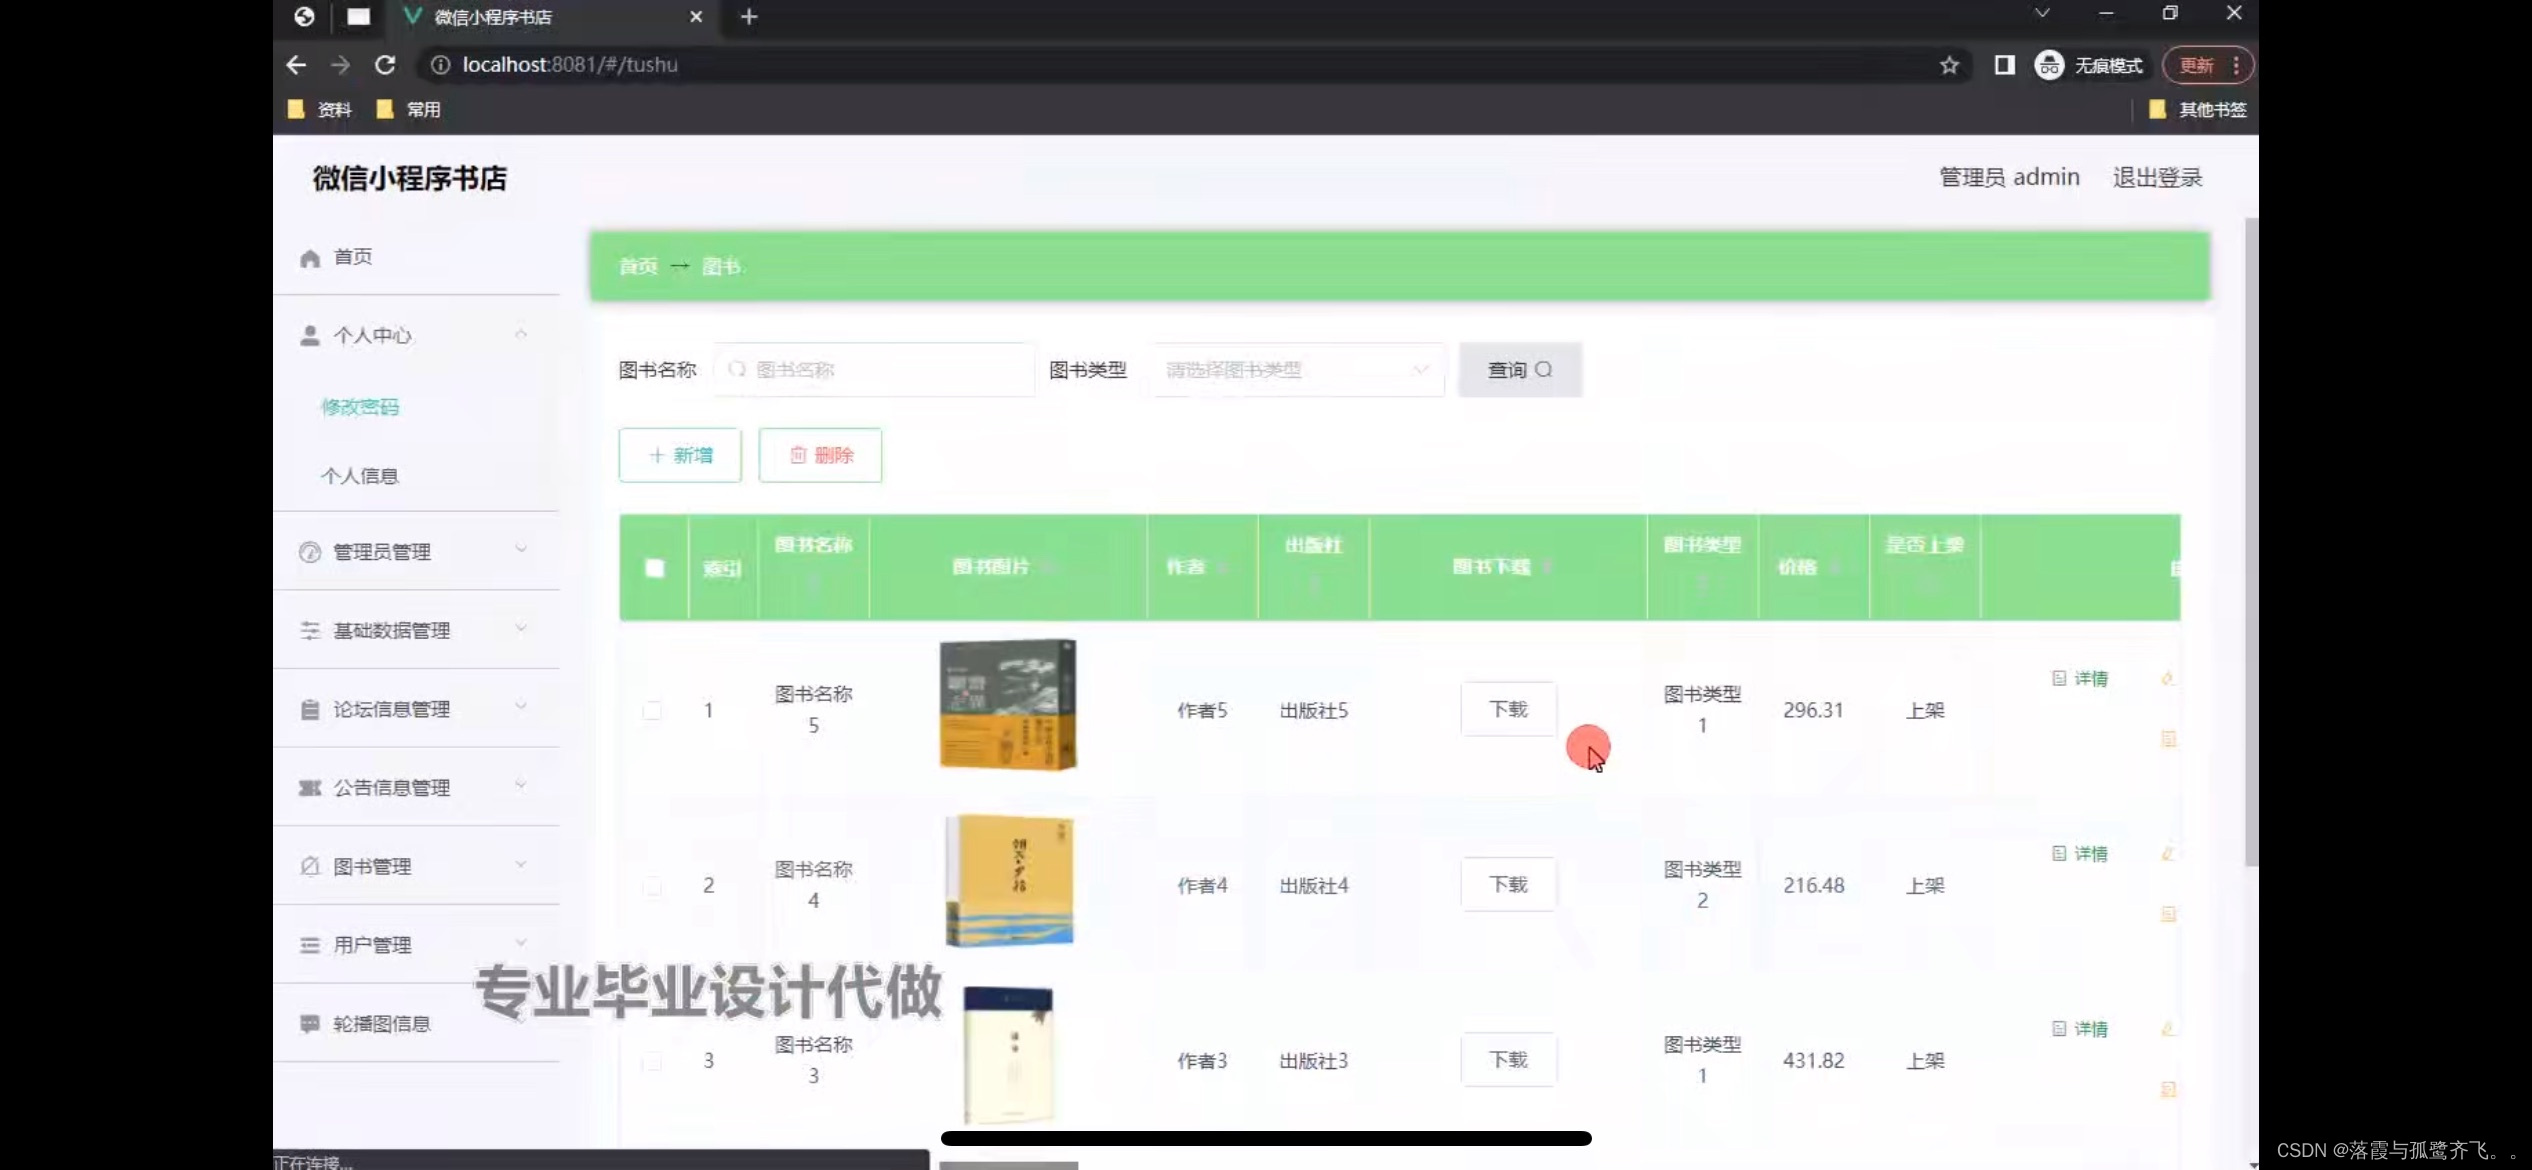The image size is (2532, 1170).
Task: Open the tab search chevron in title bar
Action: (2042, 14)
